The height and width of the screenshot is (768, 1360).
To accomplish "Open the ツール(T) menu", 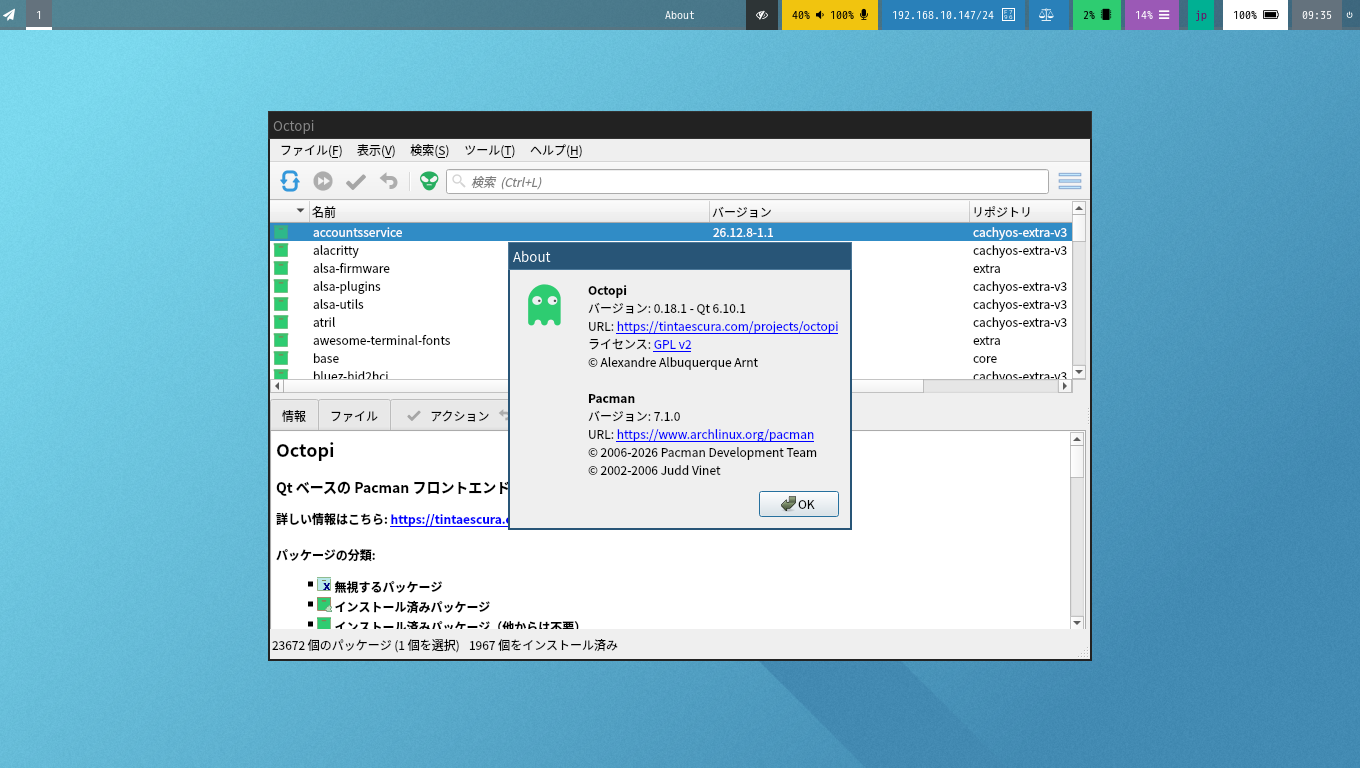I will tap(489, 150).
